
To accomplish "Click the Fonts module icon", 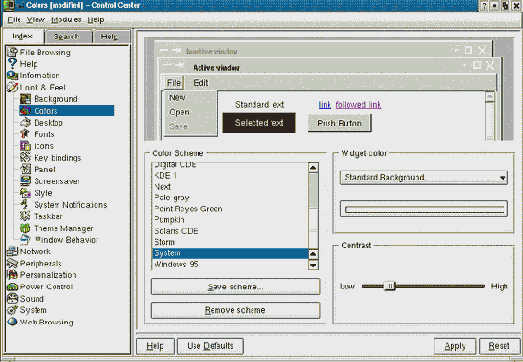I will click(x=25, y=134).
